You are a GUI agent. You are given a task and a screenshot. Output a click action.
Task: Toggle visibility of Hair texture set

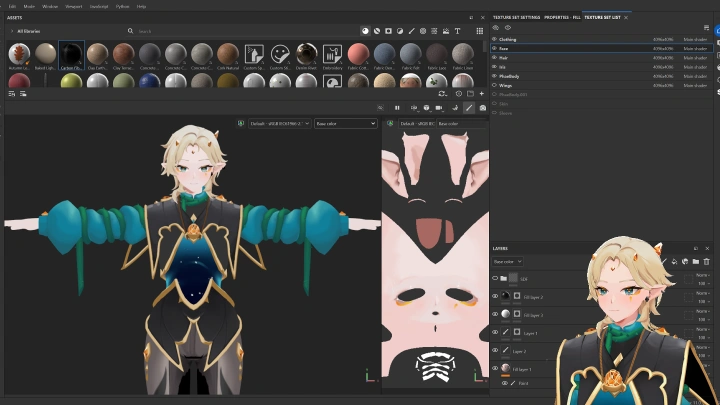tap(495, 57)
